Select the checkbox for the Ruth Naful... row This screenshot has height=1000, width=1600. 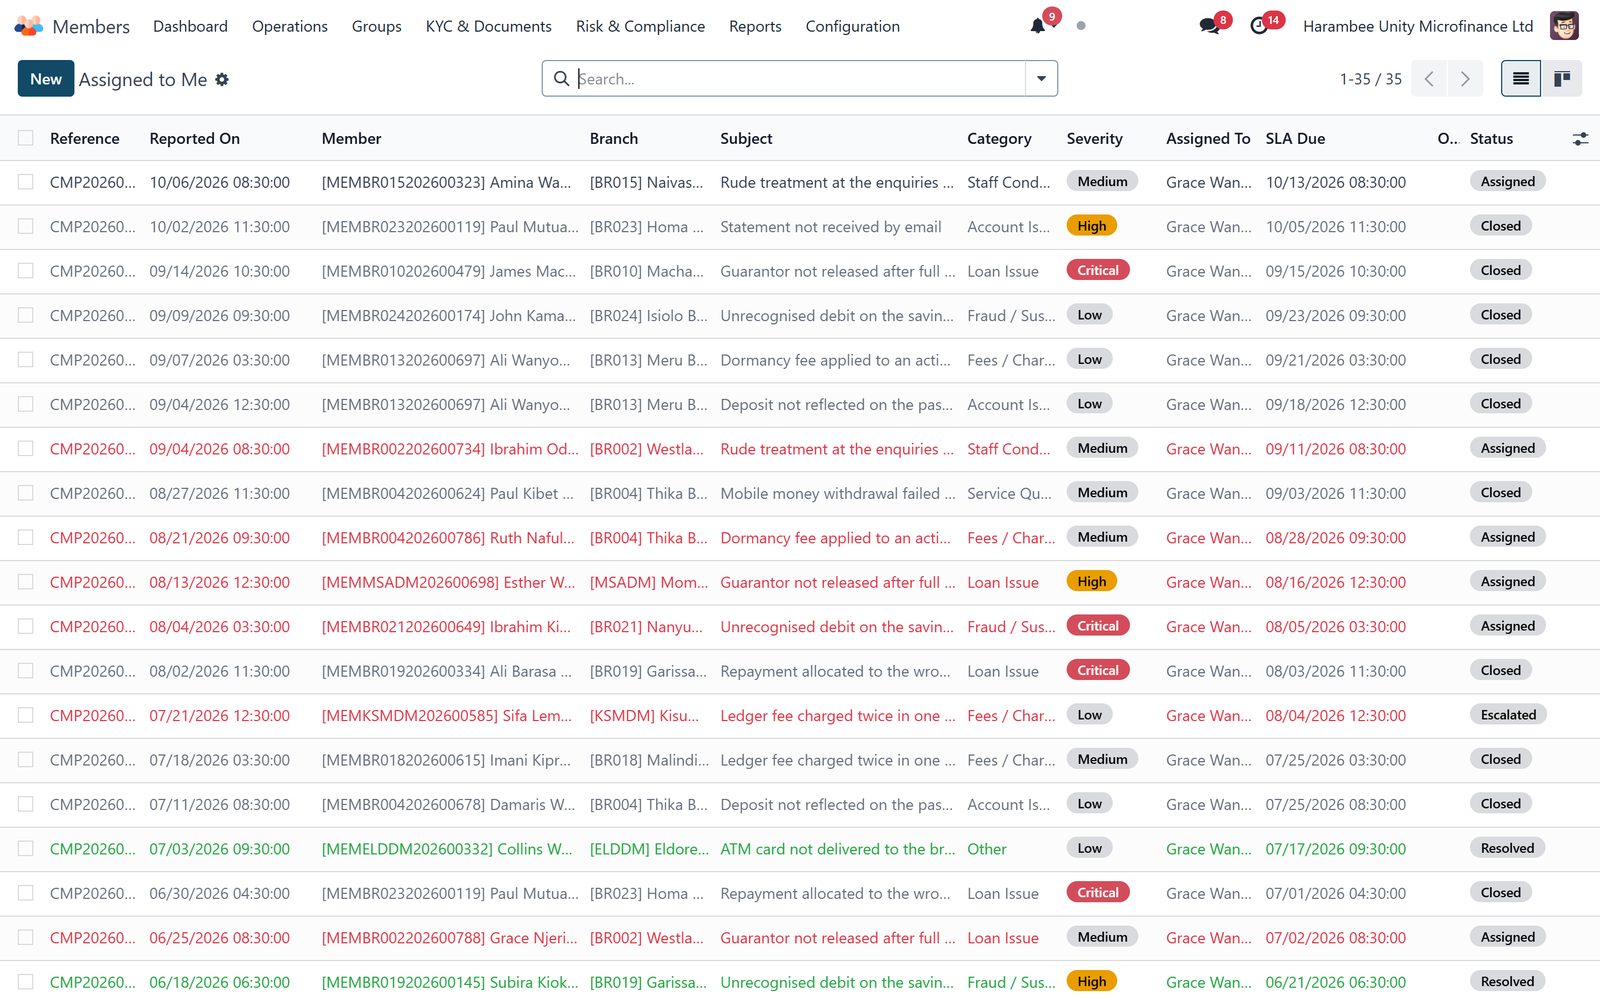point(26,537)
